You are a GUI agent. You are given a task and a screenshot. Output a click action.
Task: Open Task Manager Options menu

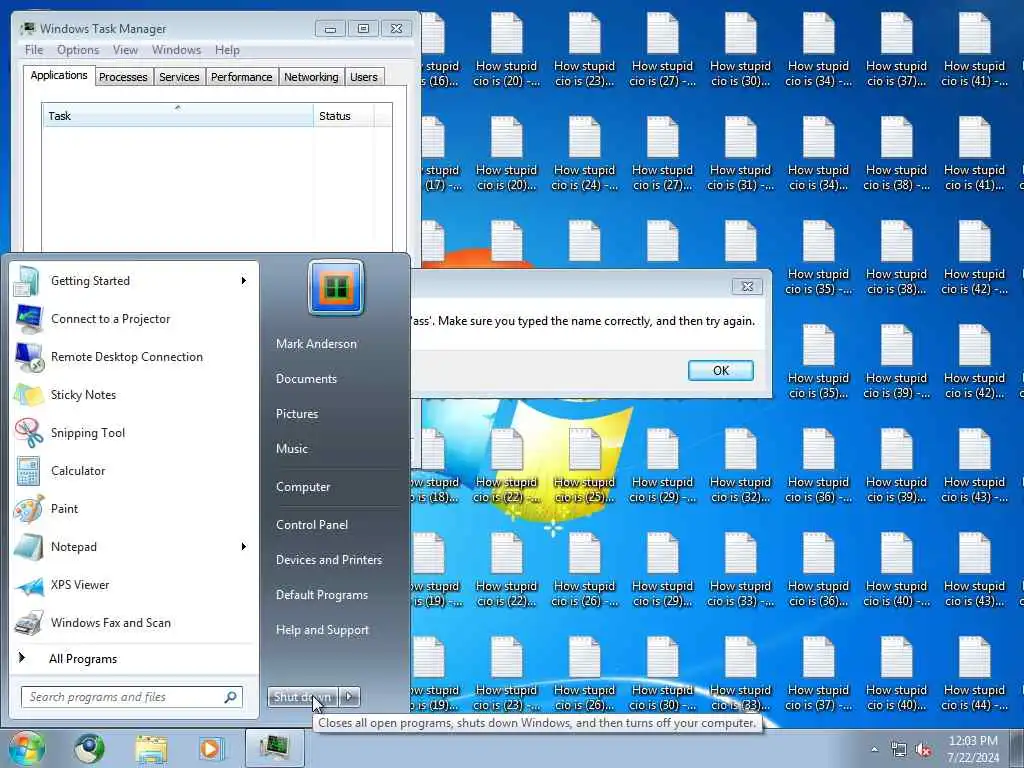pos(78,50)
